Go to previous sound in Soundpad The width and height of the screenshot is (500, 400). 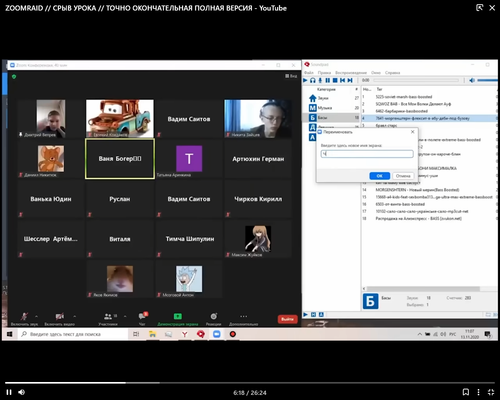pos(342,80)
